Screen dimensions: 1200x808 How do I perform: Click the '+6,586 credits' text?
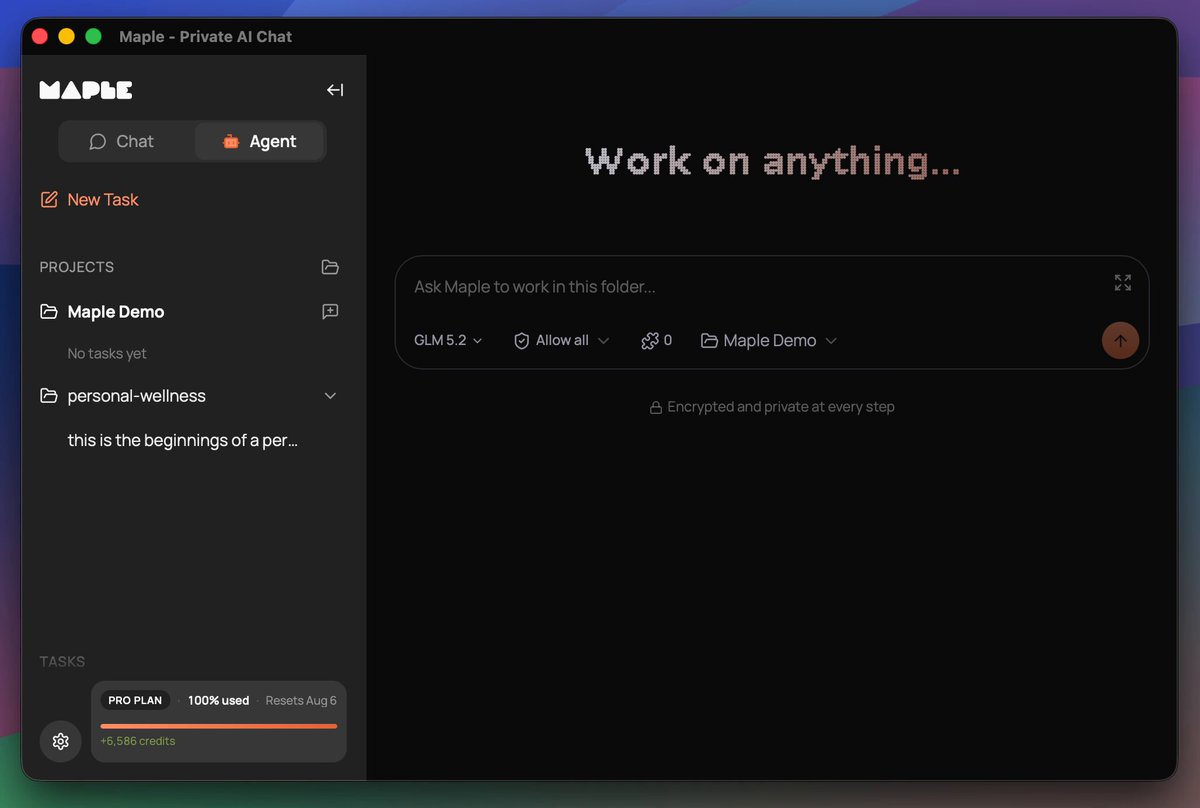(x=137, y=741)
